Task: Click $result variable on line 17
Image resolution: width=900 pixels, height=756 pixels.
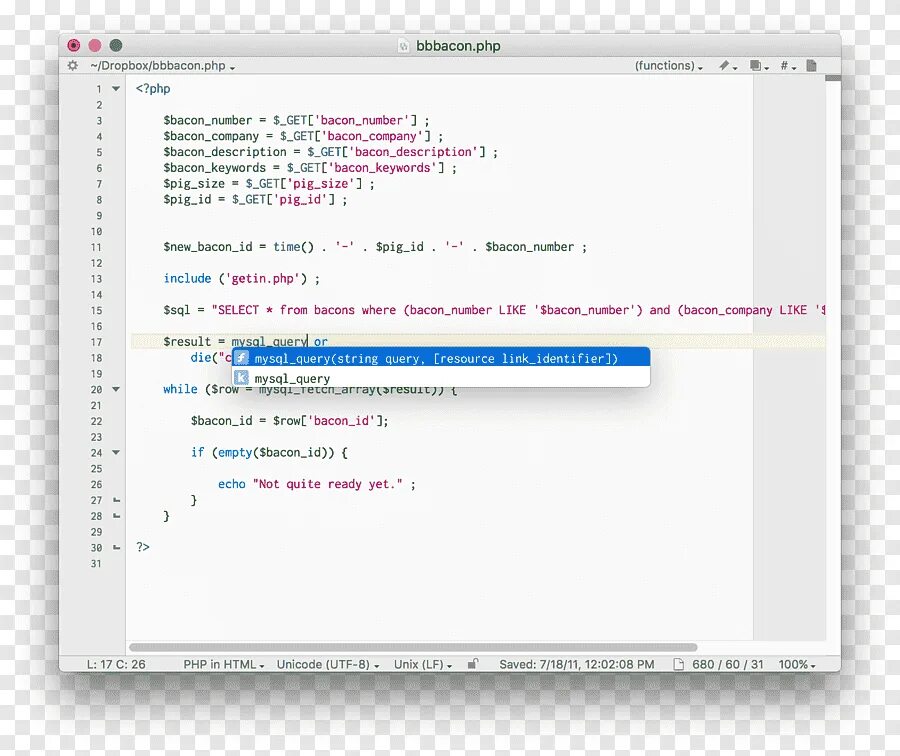Action: (x=187, y=342)
